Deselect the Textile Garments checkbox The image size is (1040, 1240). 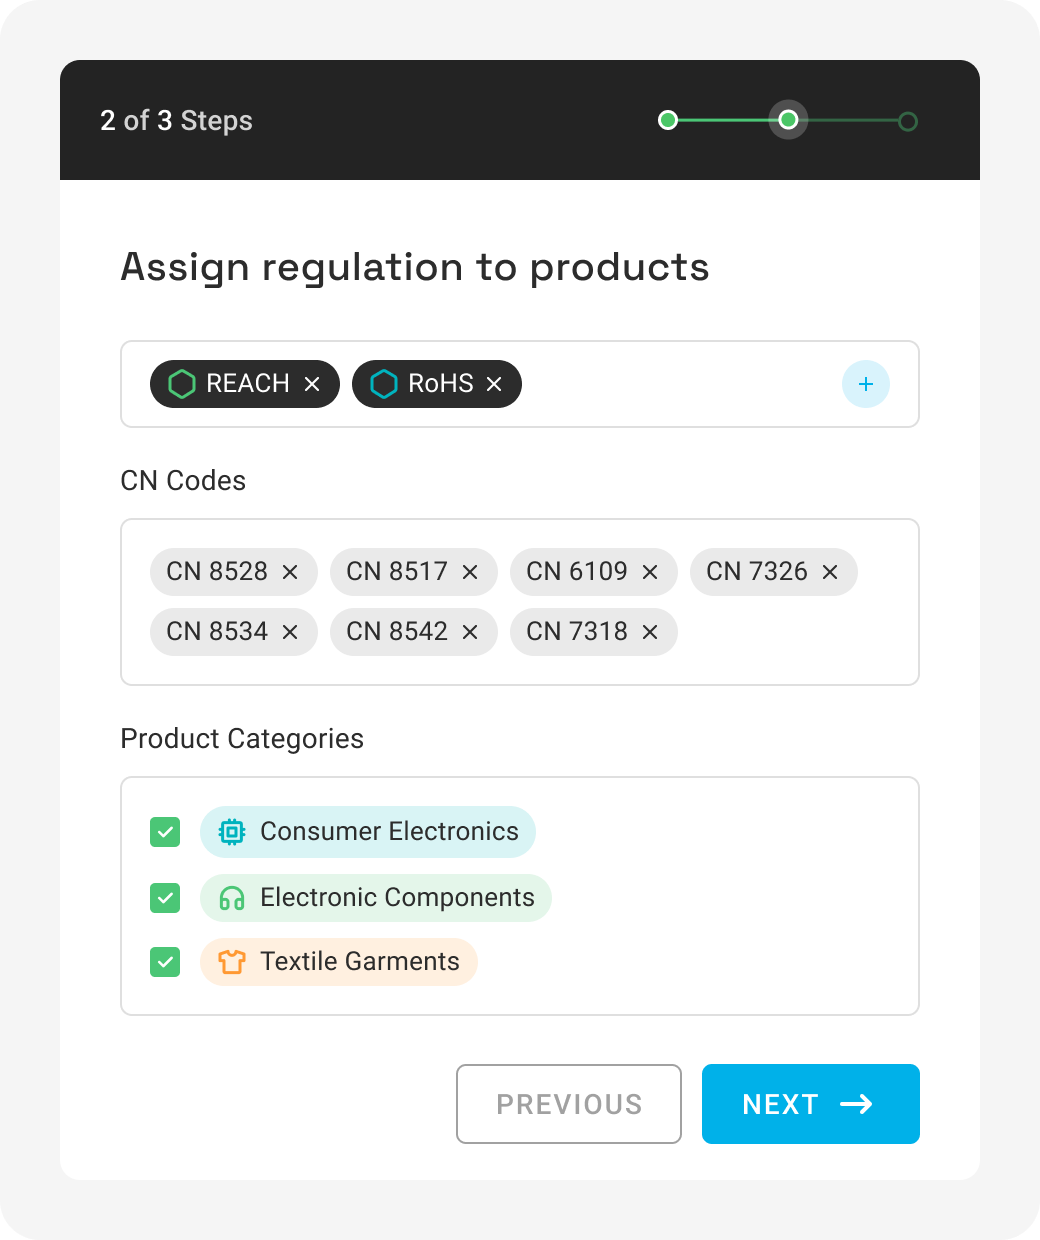[x=165, y=962]
